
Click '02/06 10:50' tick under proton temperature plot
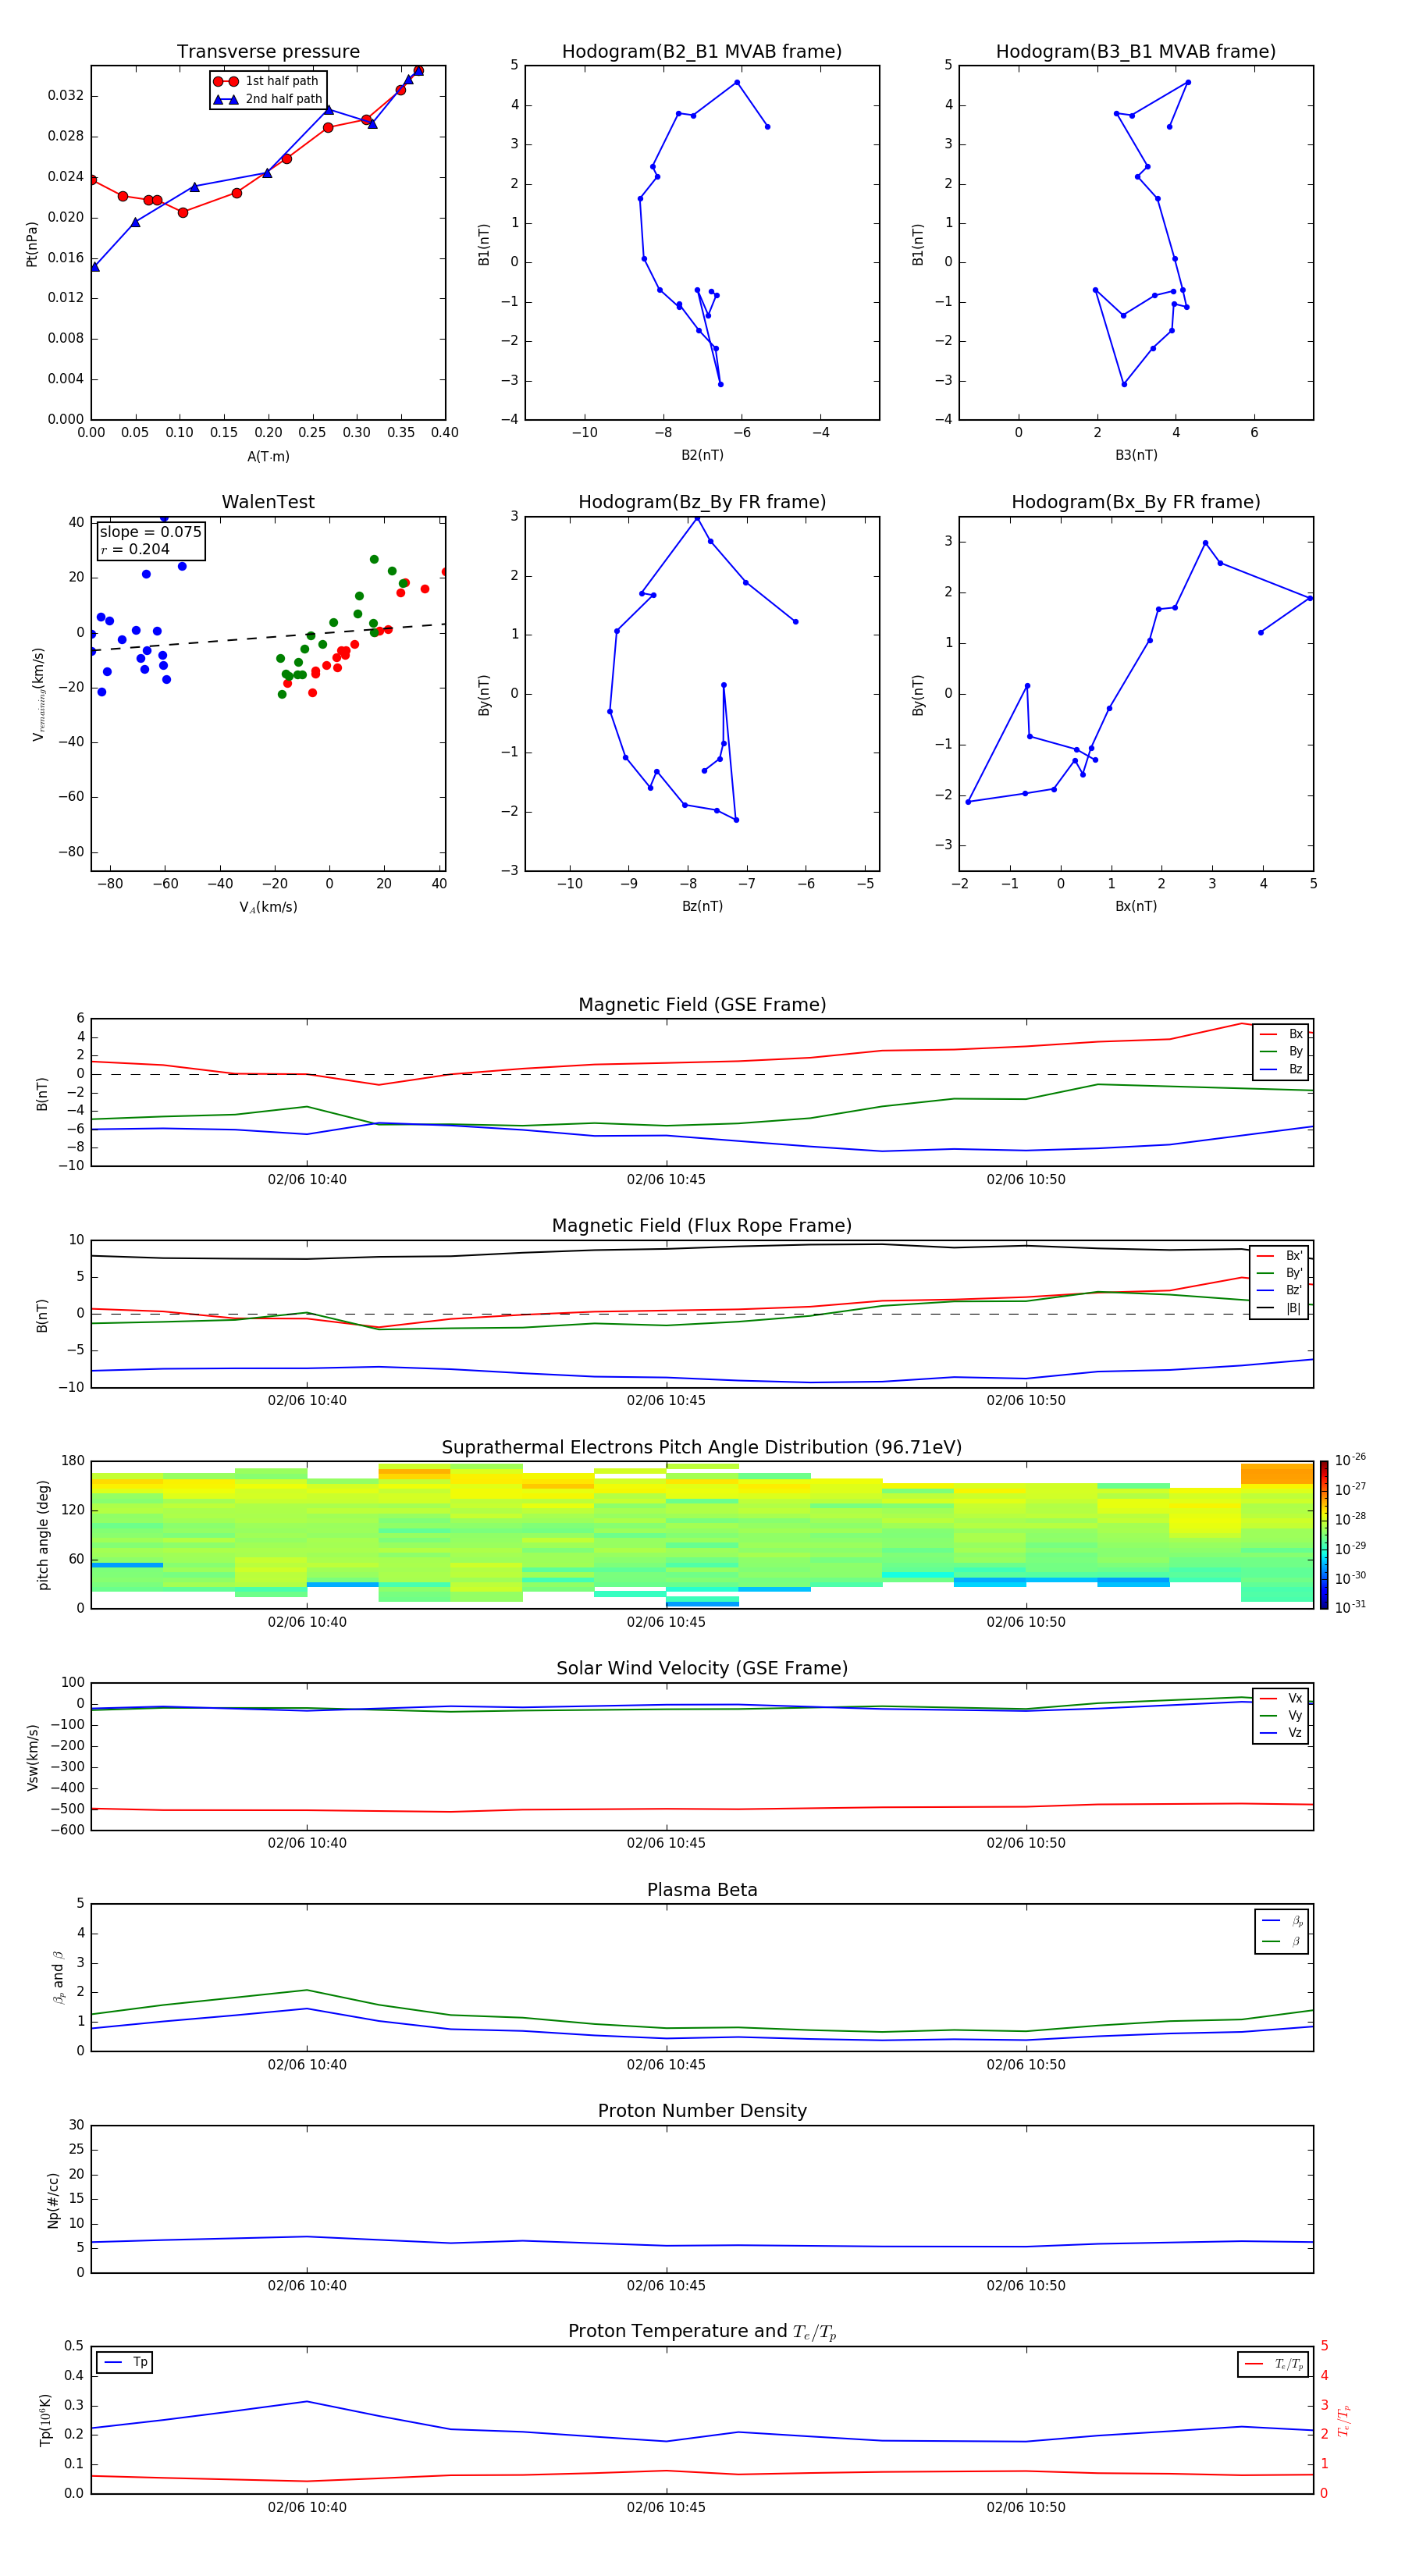tap(1026, 2507)
